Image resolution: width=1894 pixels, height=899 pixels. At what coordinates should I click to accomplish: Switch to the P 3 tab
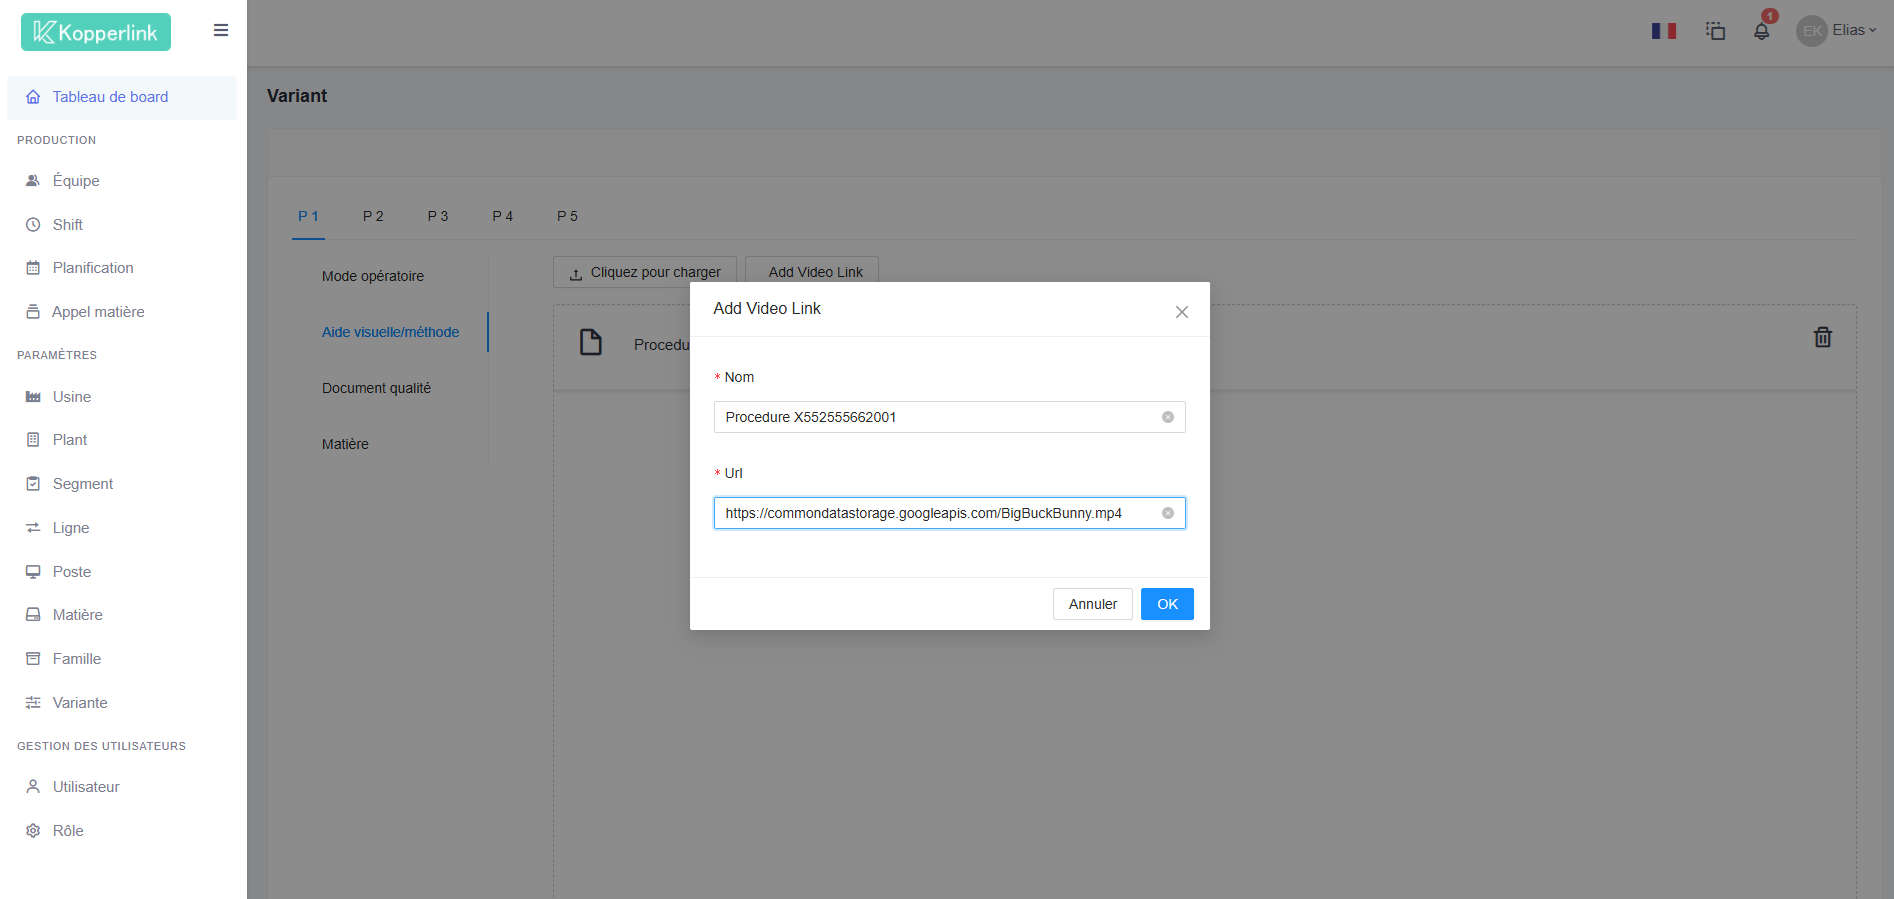tap(437, 216)
